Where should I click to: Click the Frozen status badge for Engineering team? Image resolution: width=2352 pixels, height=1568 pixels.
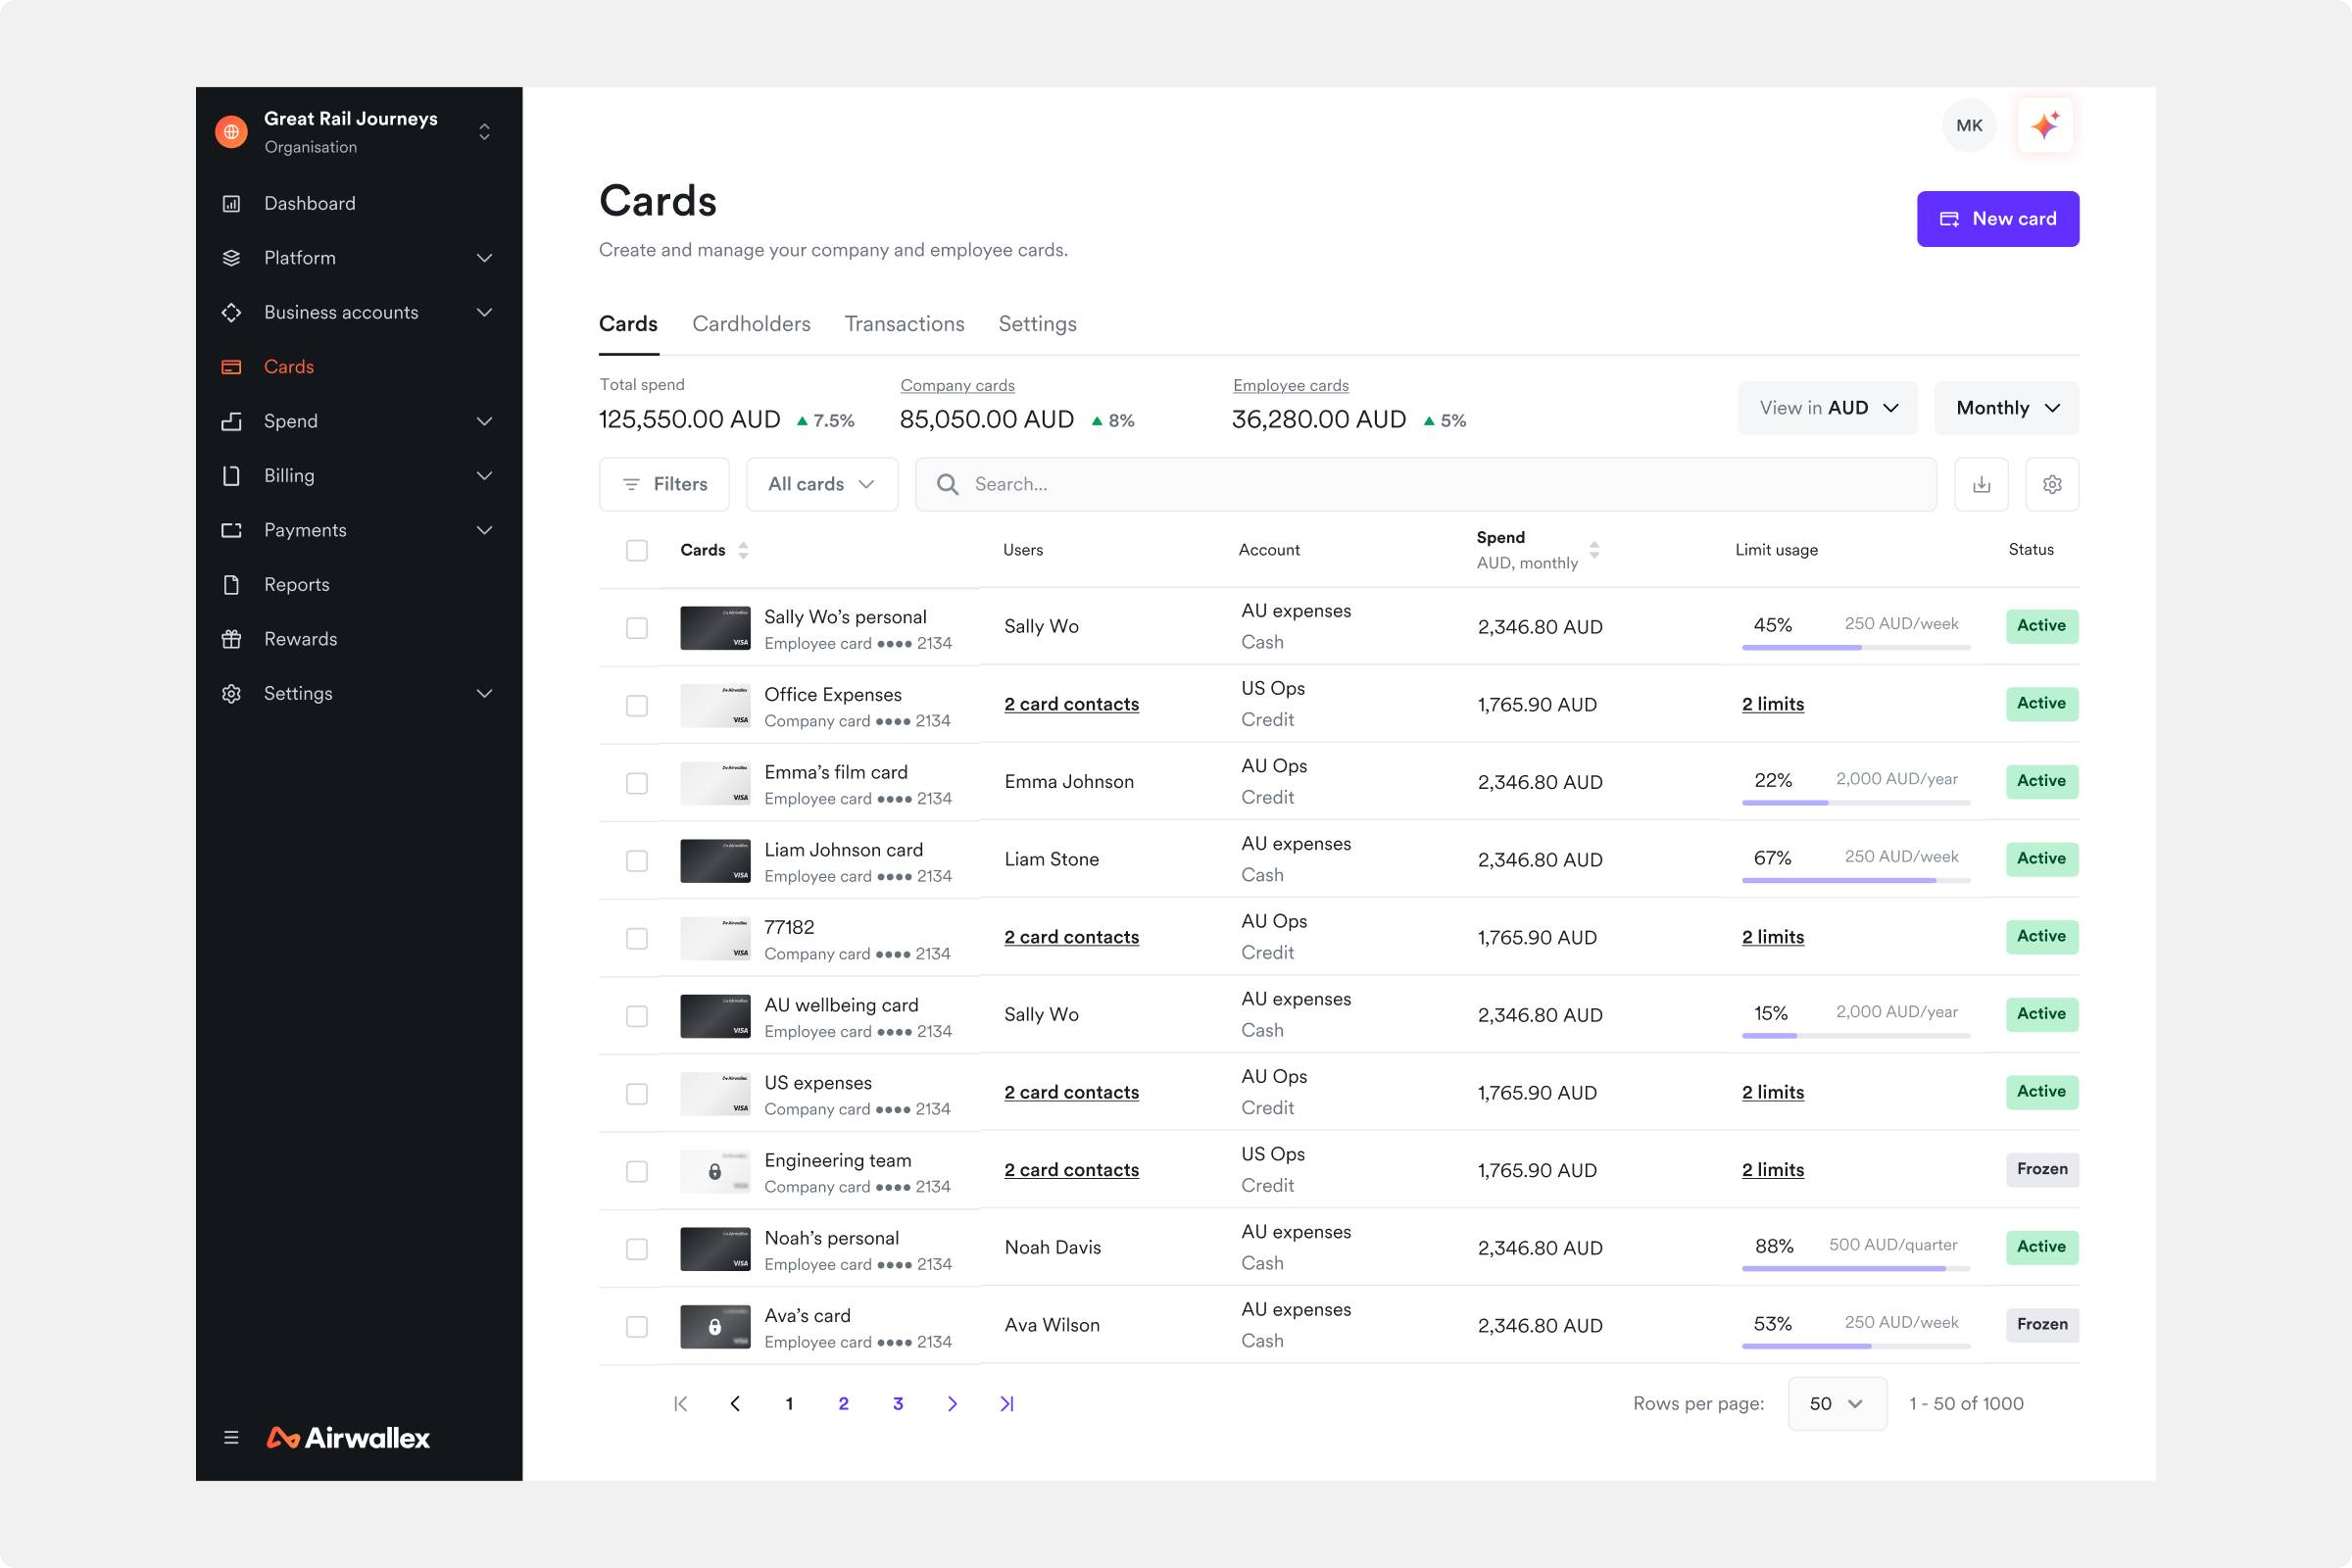2041,1169
